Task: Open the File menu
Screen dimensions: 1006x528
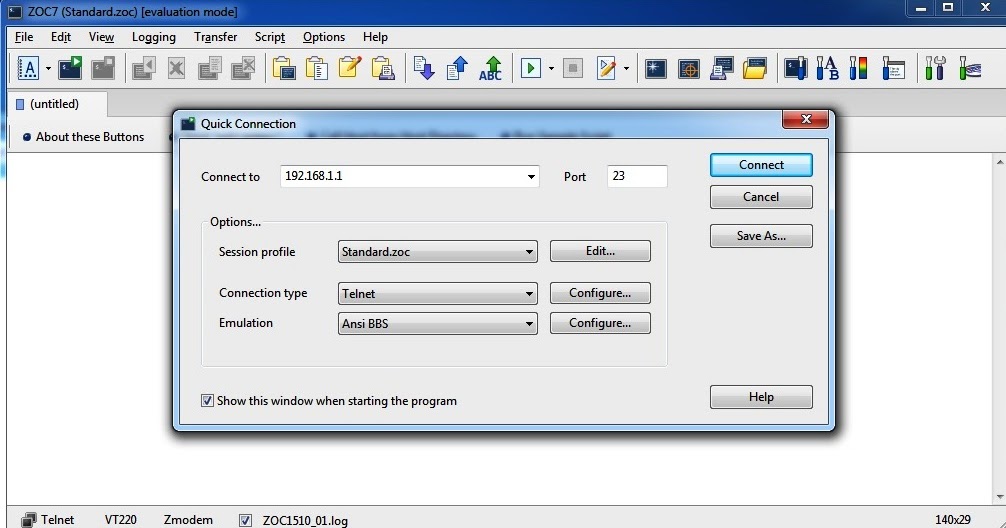Action: [24, 37]
